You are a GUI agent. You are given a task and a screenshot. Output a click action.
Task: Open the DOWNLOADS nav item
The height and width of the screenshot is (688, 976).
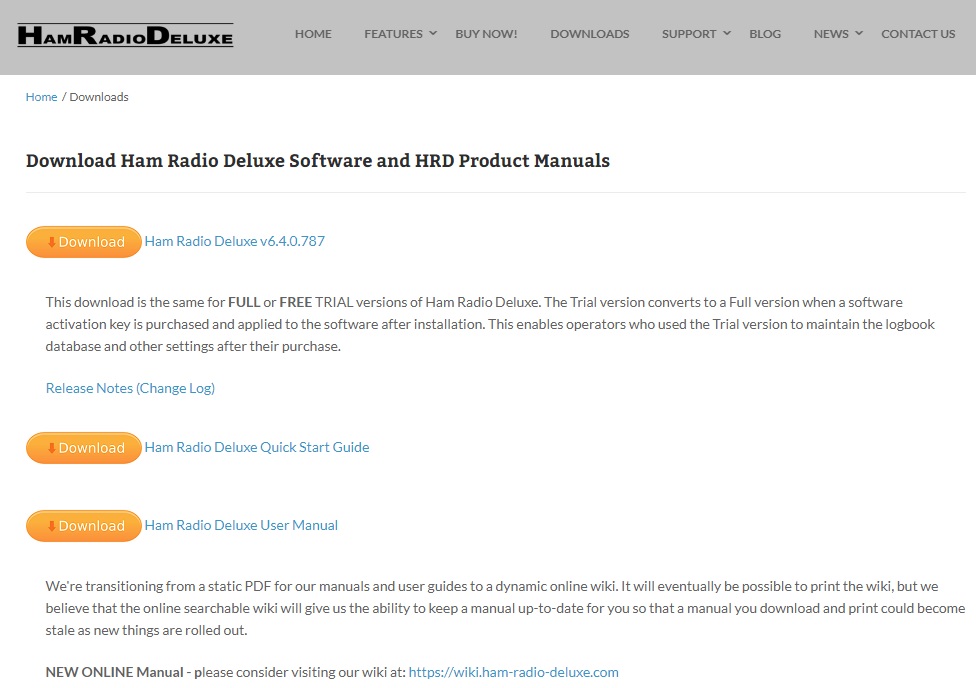(589, 34)
